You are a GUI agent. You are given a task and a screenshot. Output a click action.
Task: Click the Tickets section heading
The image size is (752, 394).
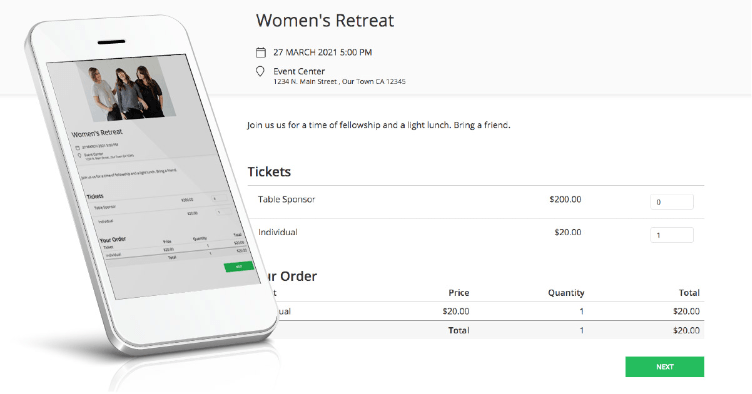tap(269, 172)
